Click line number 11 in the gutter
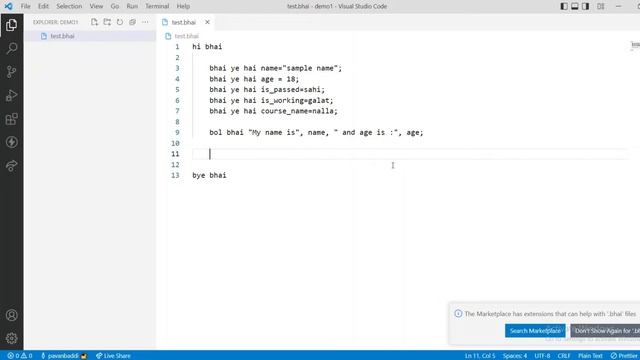This screenshot has width=640, height=360. 175,154
